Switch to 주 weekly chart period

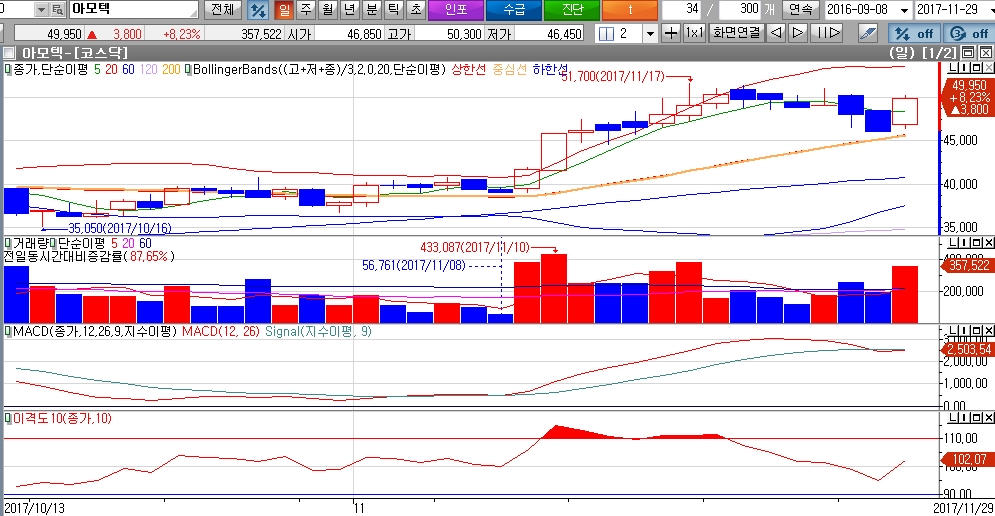305,10
